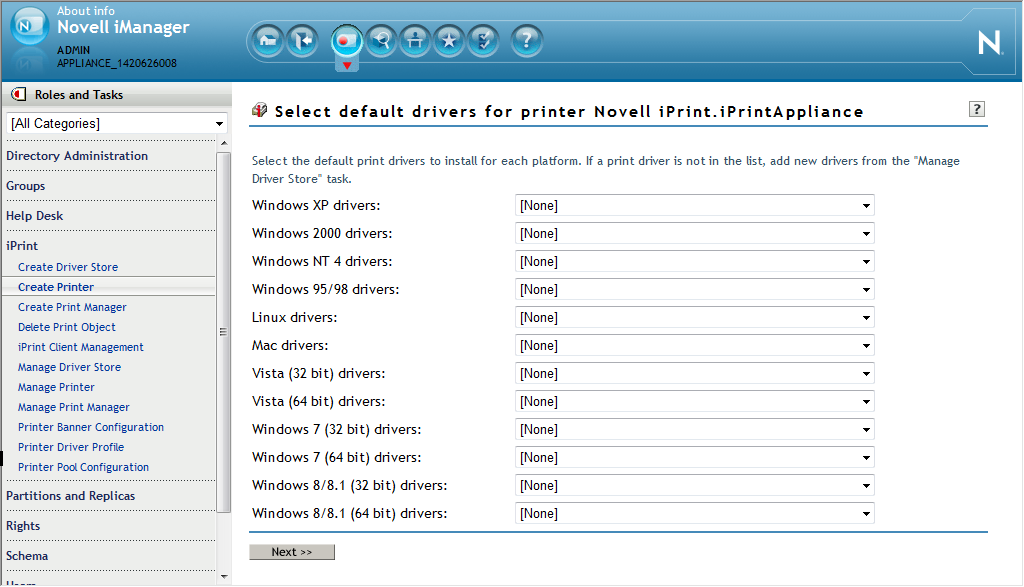Click the 'Linux drivers:' label
The height and width of the screenshot is (587, 1024).
click(x=295, y=318)
